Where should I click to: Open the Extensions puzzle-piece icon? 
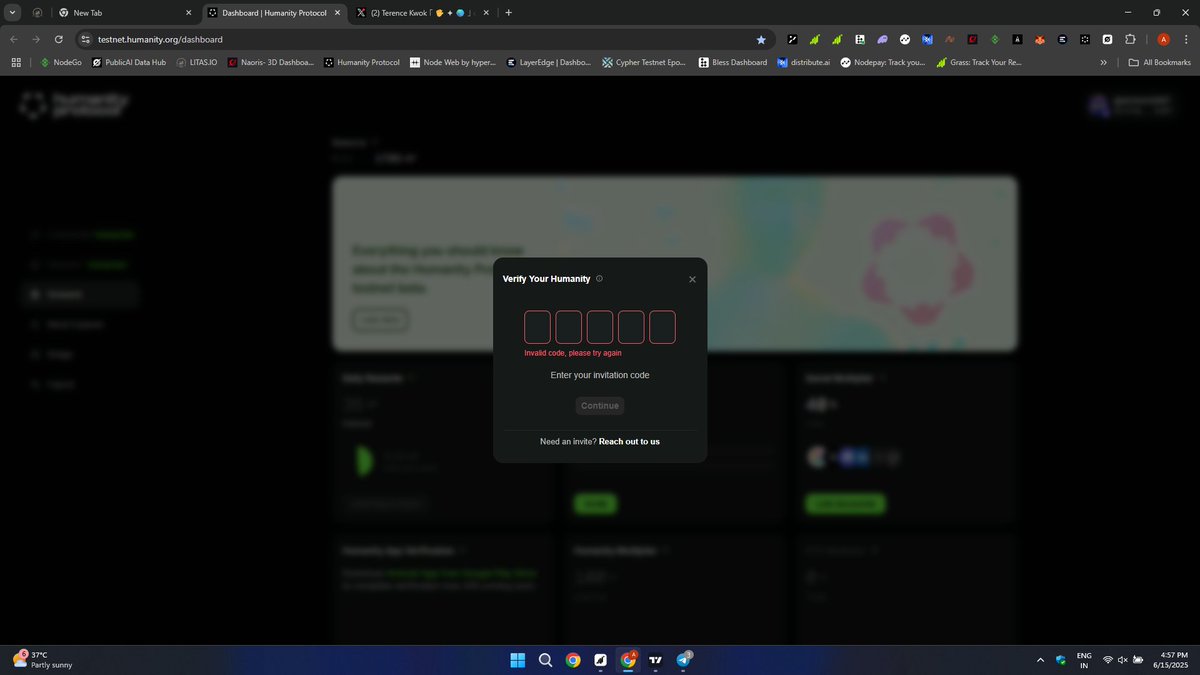1130,40
